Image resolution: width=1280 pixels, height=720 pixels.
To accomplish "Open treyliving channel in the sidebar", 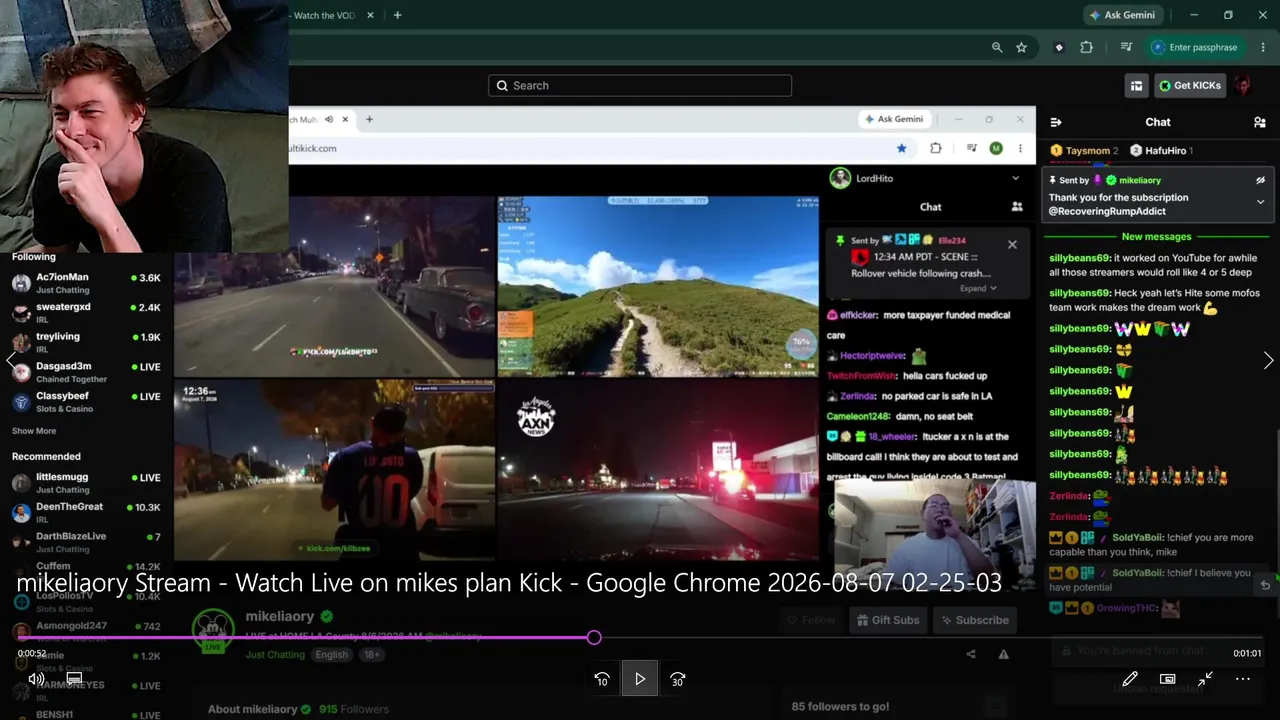I will click(x=87, y=342).
